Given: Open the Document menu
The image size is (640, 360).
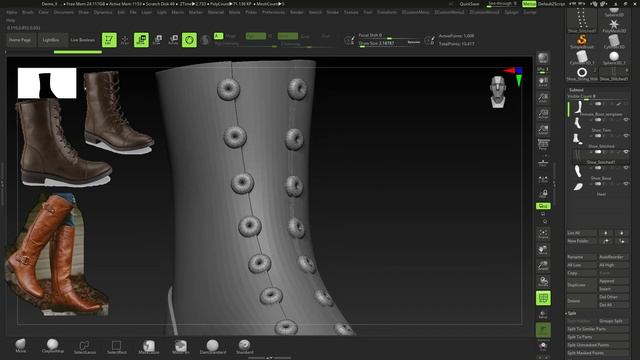Looking at the screenshot, I should coord(64,12).
